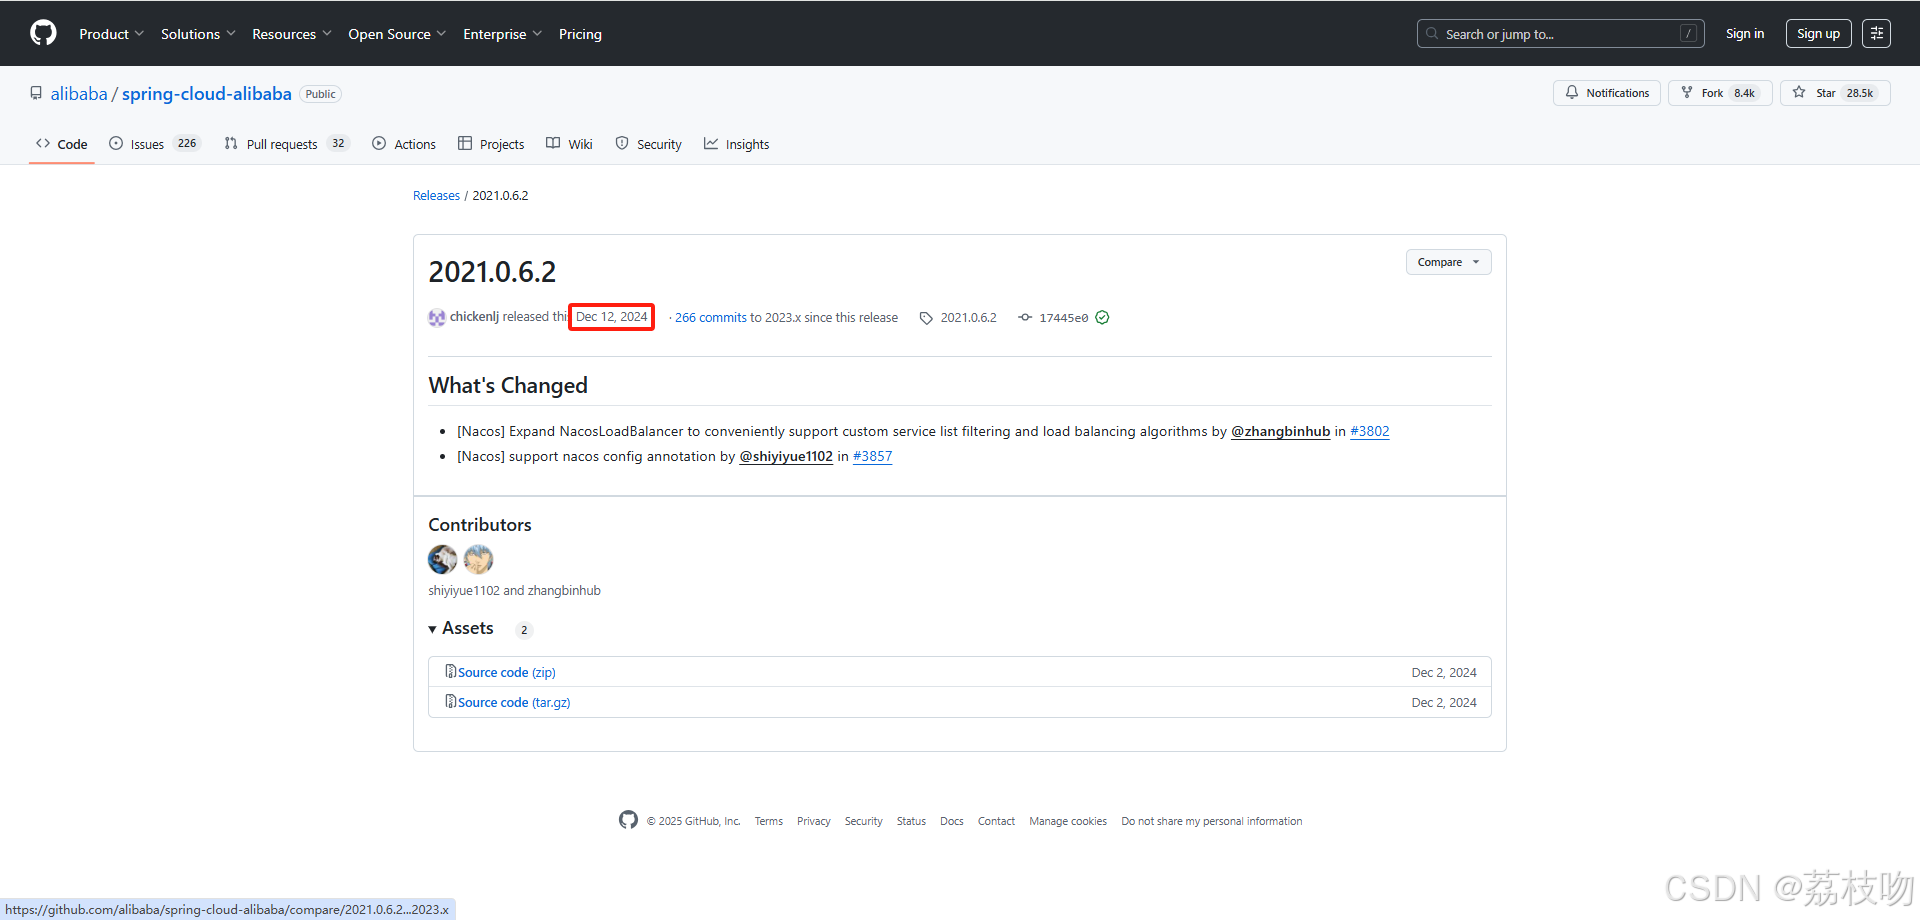Screen dimensions: 1920x920
Task: Open the Insights tab
Action: tap(736, 144)
